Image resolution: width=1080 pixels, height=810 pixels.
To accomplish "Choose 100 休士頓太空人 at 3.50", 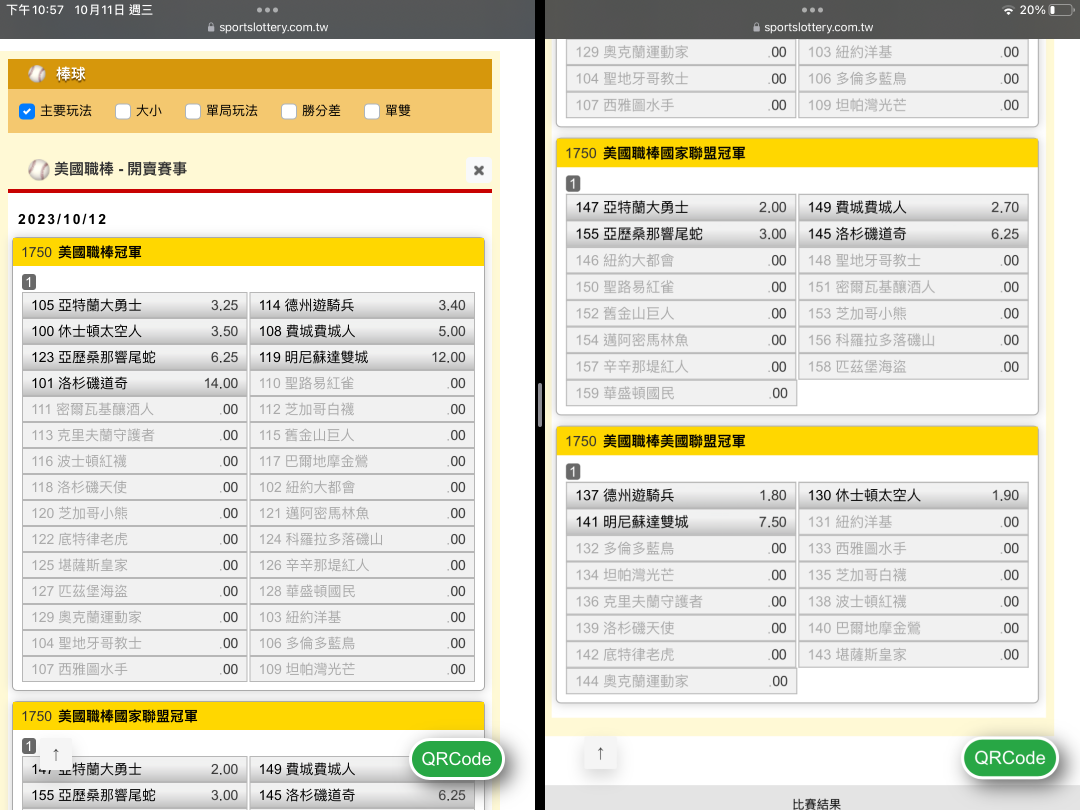I will tap(134, 331).
